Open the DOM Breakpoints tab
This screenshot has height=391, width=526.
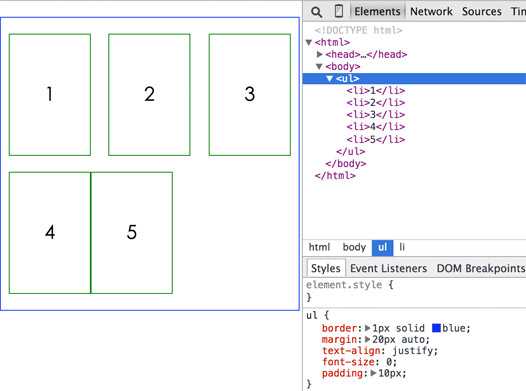click(481, 268)
